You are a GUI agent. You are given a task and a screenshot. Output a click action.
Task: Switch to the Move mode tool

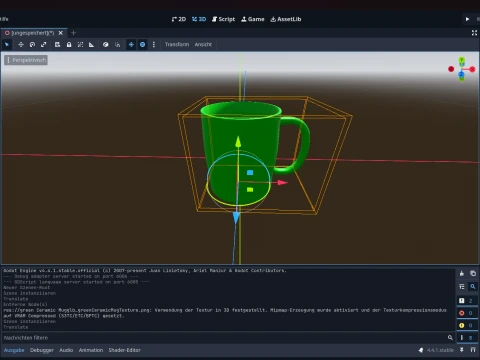pyautogui.click(x=21, y=44)
